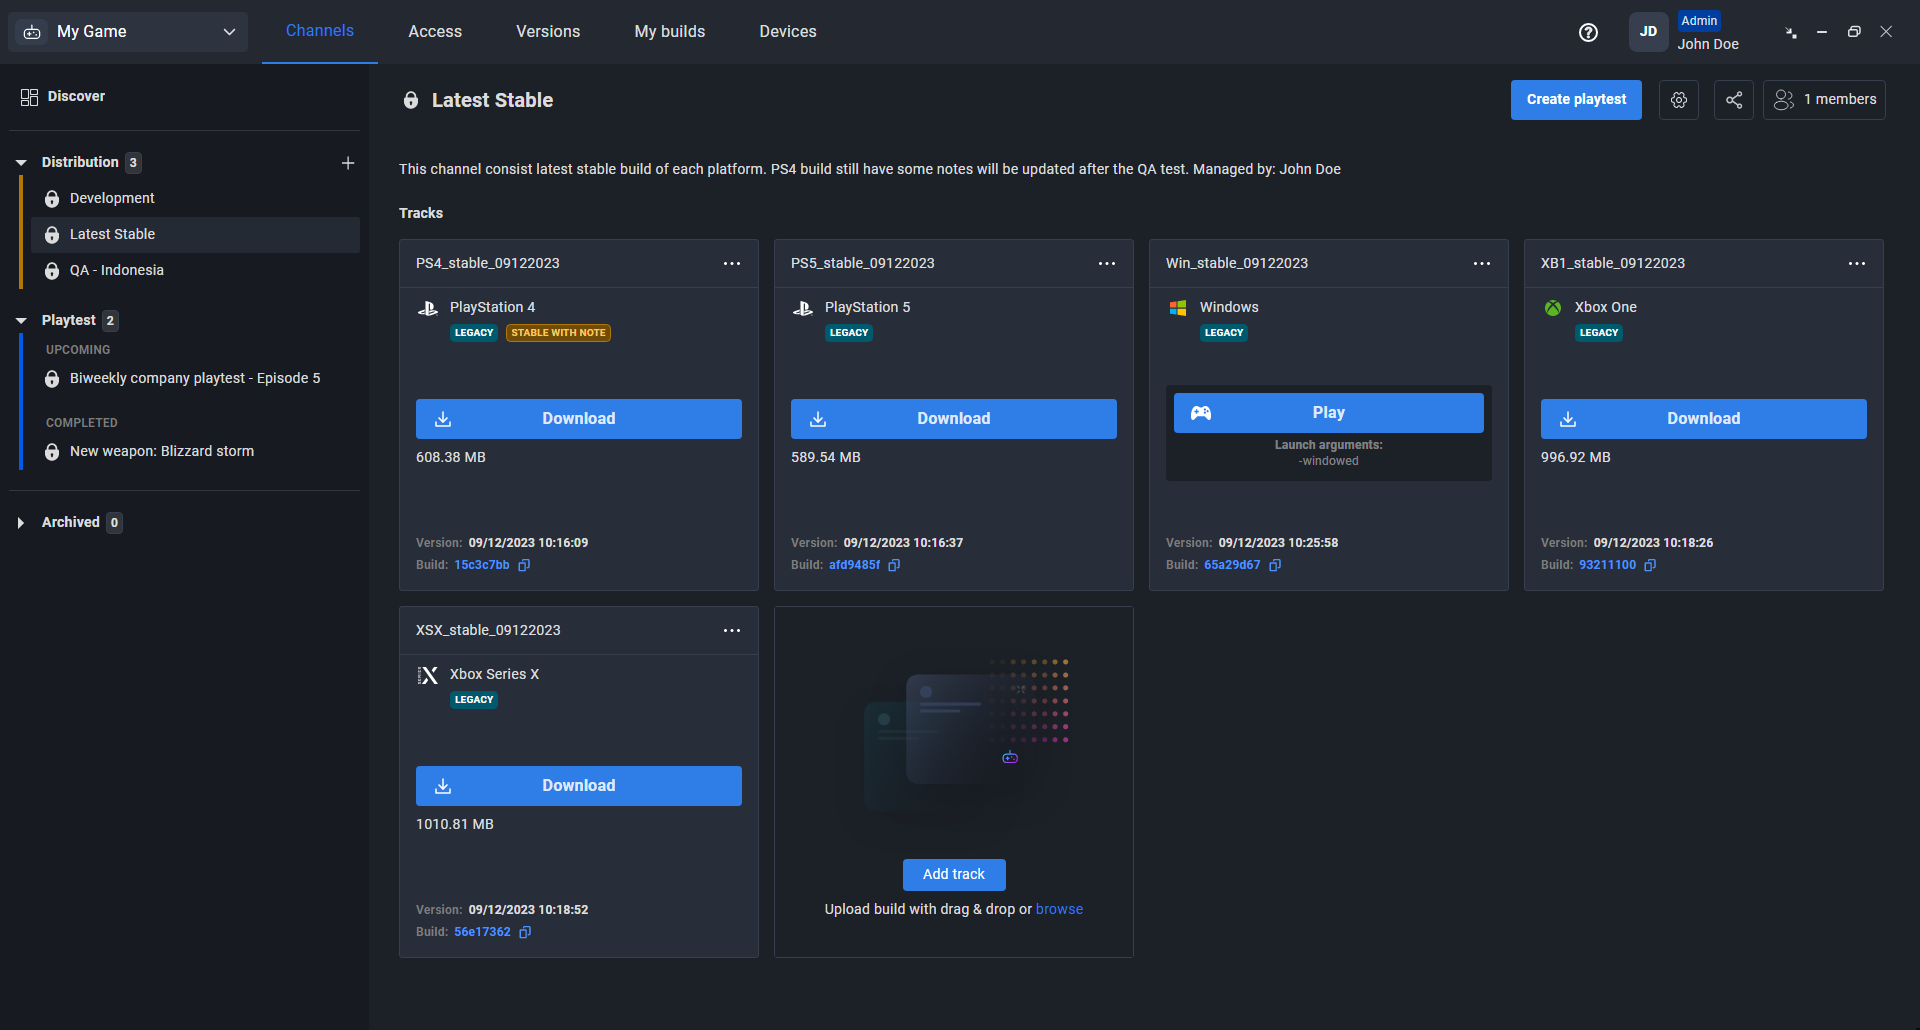Download the Xbox Series X build
This screenshot has height=1030, width=1920.
pos(579,786)
